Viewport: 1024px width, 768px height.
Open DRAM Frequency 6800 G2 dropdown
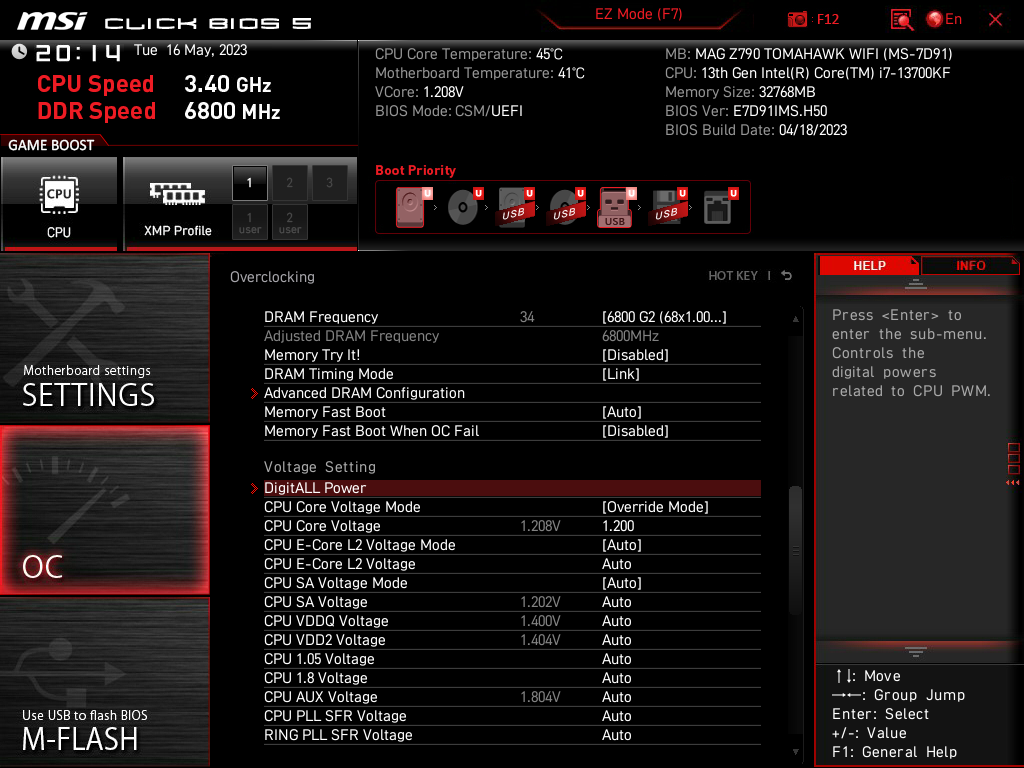pyautogui.click(x=664, y=317)
